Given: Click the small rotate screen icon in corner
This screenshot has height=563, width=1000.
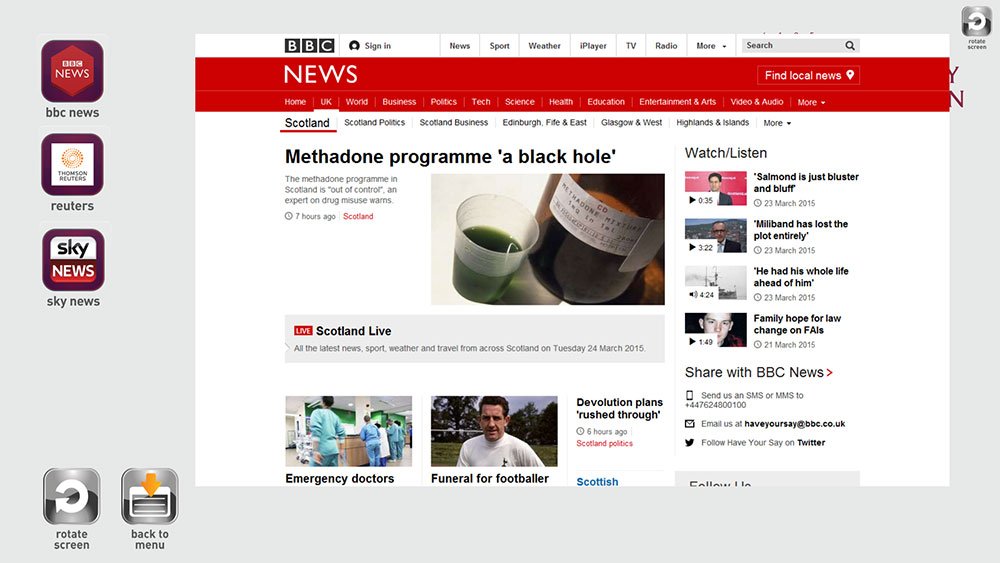Looking at the screenshot, I should (x=976, y=22).
